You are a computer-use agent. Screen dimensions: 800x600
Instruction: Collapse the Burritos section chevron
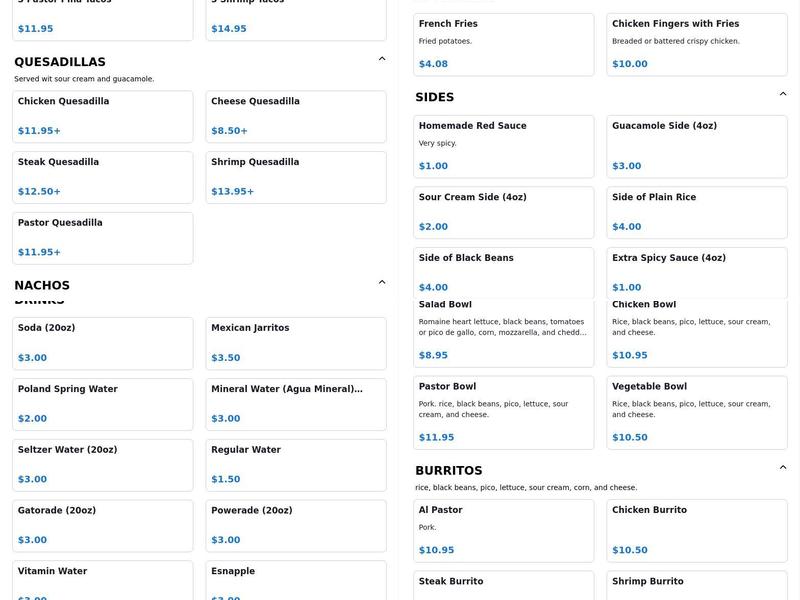(783, 467)
